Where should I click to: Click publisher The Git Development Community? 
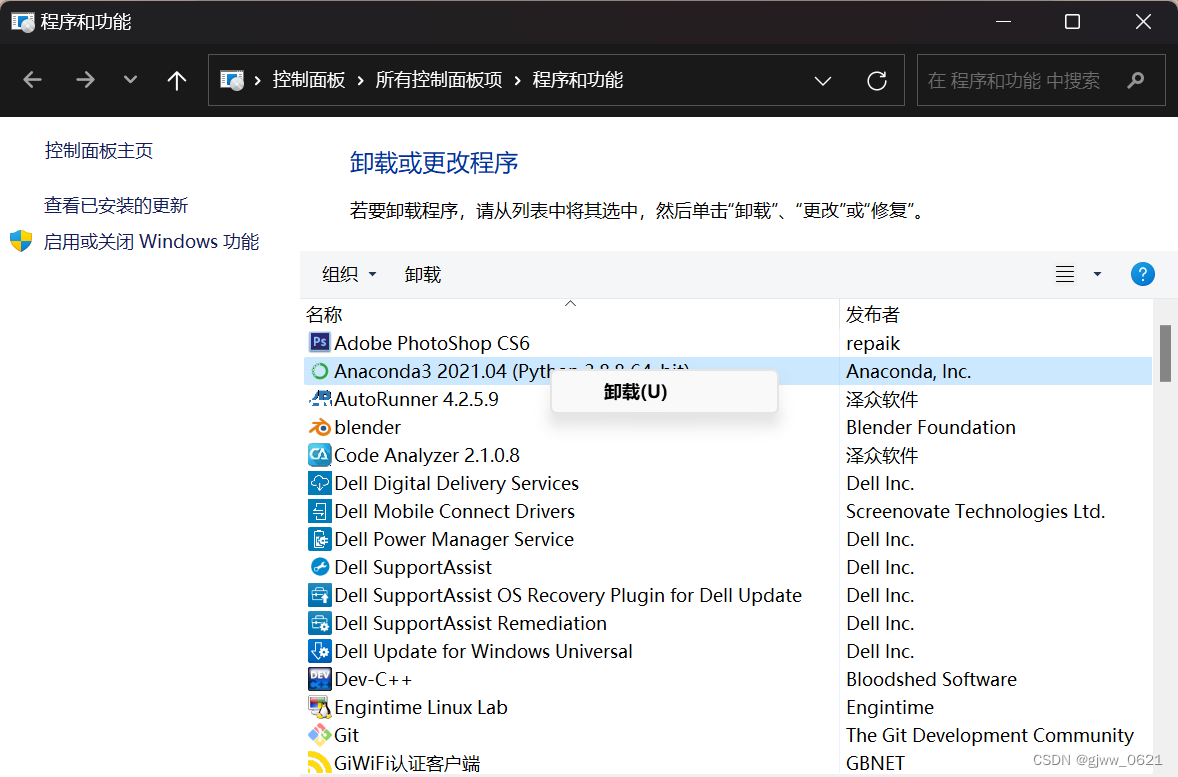tap(989, 735)
